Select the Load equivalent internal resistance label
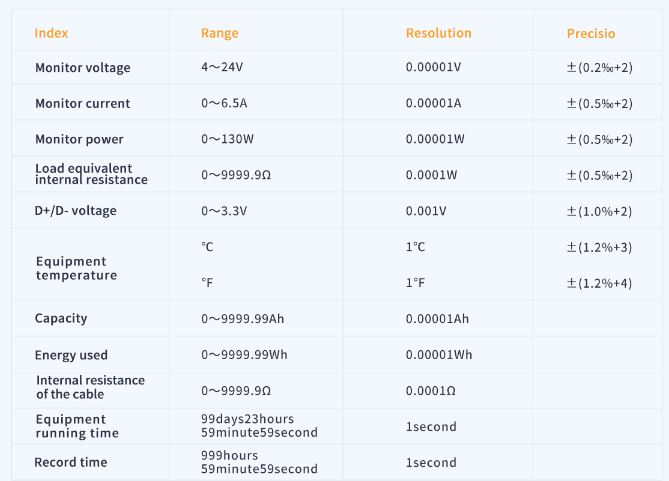669x481 pixels. click(91, 174)
